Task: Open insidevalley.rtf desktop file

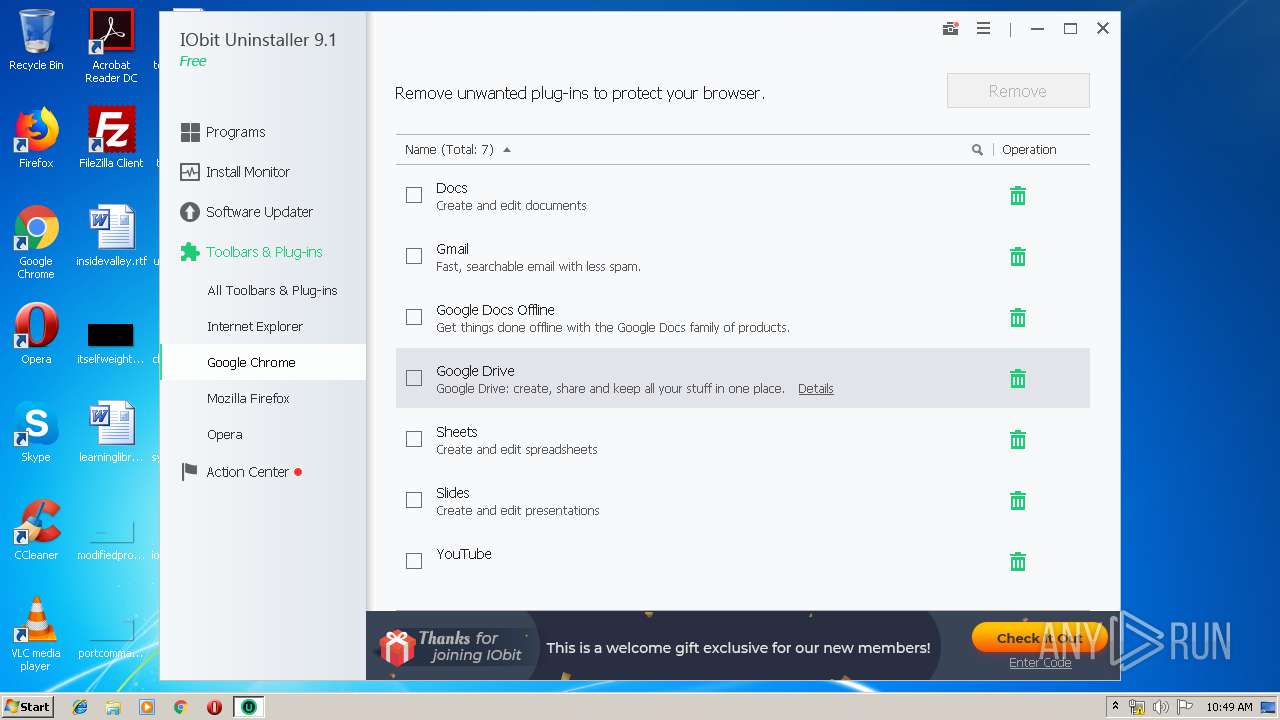Action: click(x=111, y=236)
